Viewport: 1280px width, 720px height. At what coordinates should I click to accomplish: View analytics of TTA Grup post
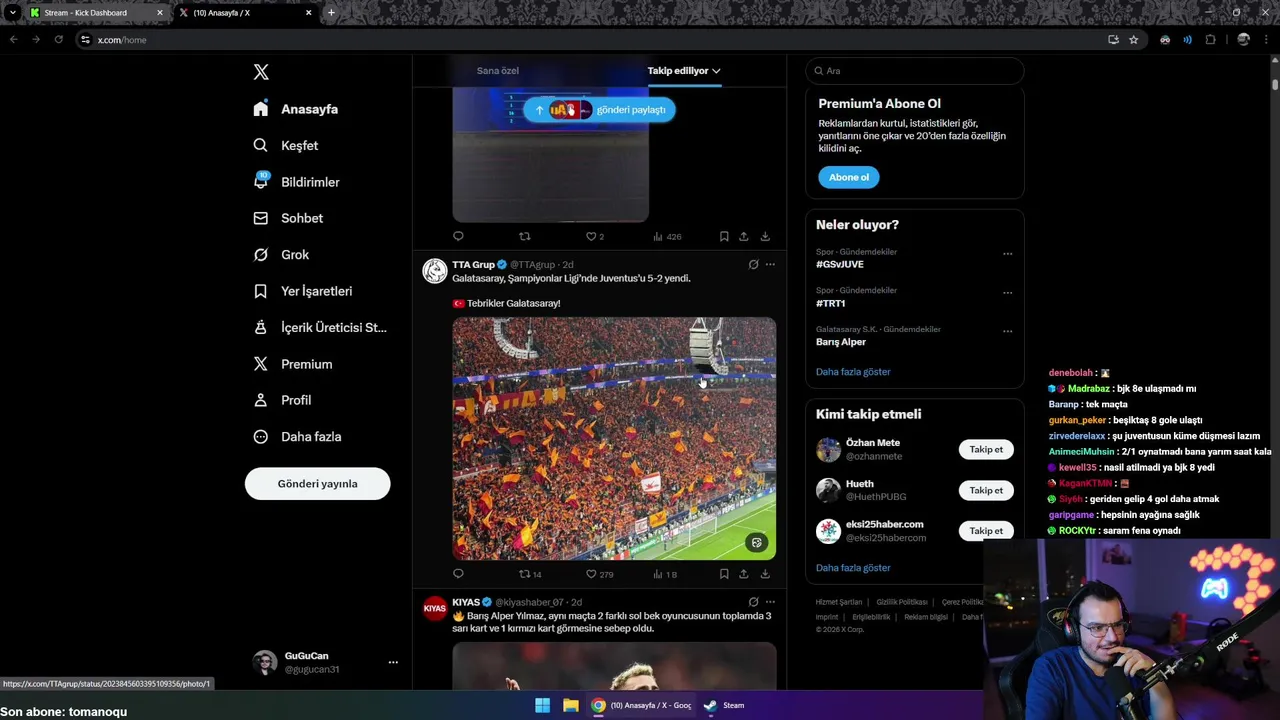[665, 574]
